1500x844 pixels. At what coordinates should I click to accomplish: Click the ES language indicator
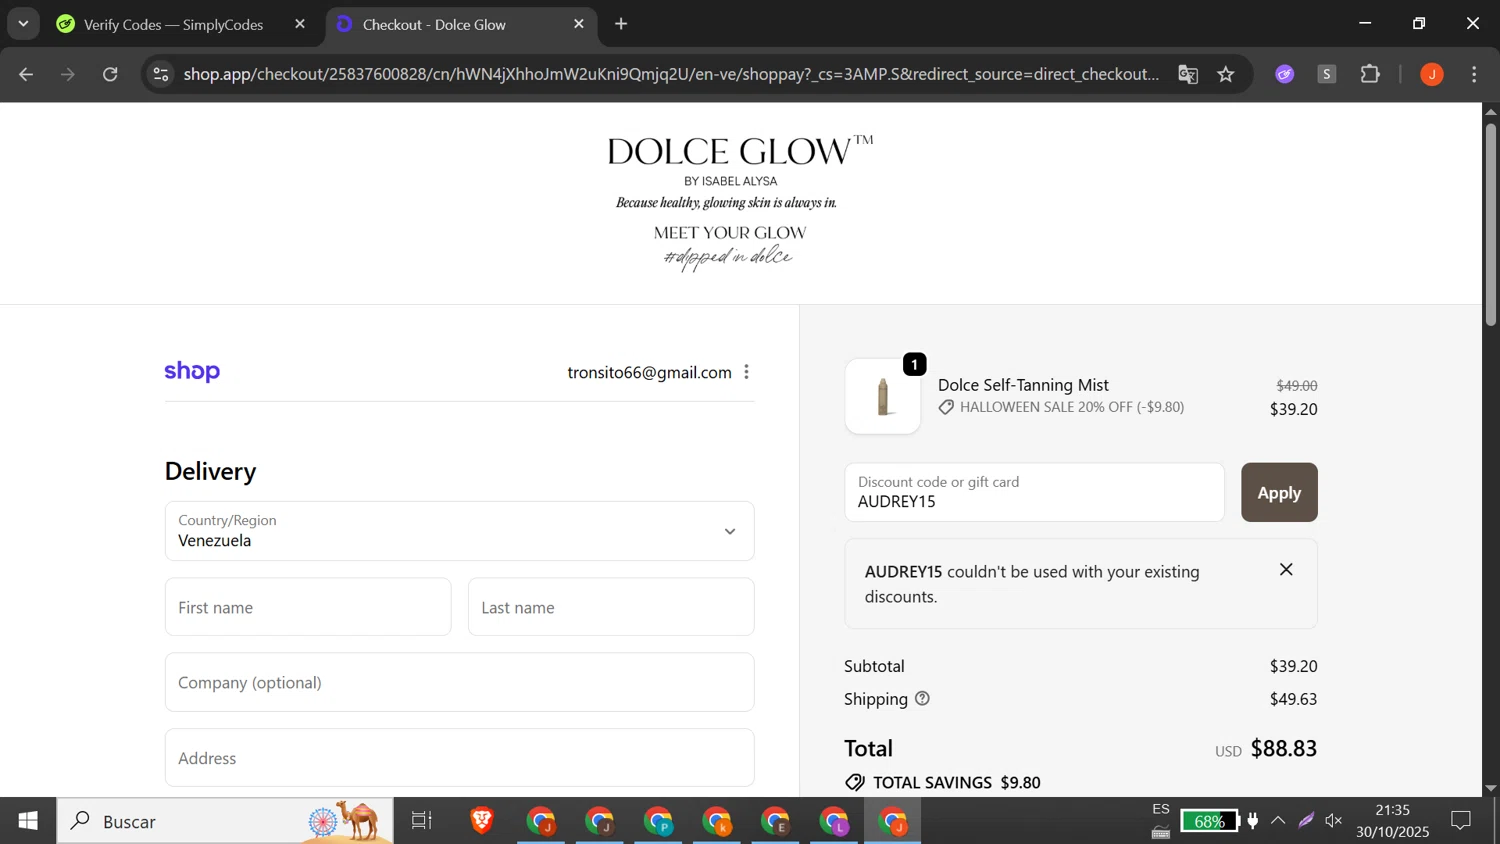pos(1161,809)
